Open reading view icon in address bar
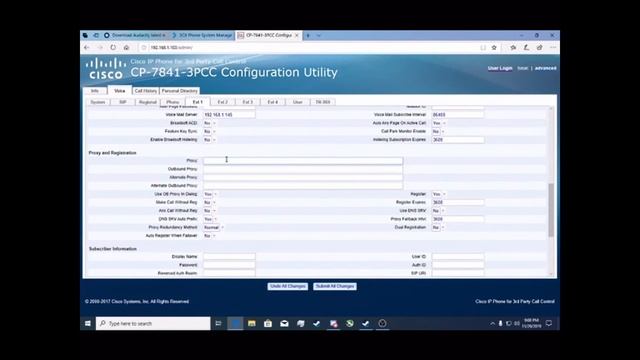Screen dimensions: 640x360 (483, 48)
